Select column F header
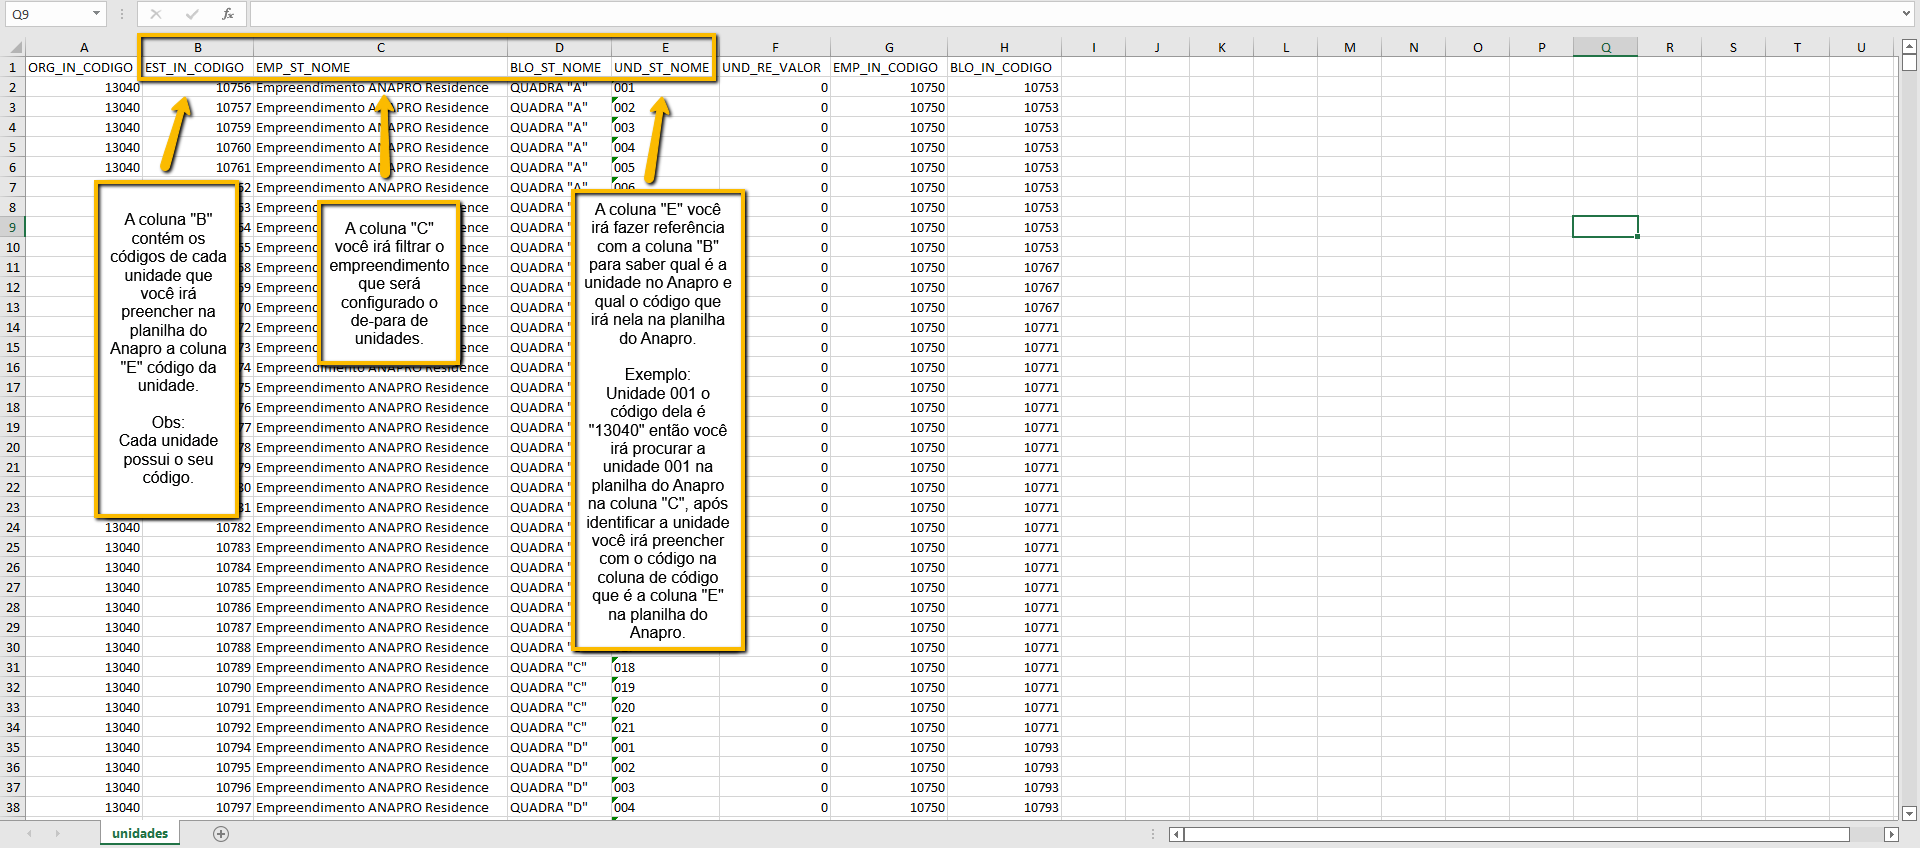The height and width of the screenshot is (848, 1920). (x=774, y=47)
